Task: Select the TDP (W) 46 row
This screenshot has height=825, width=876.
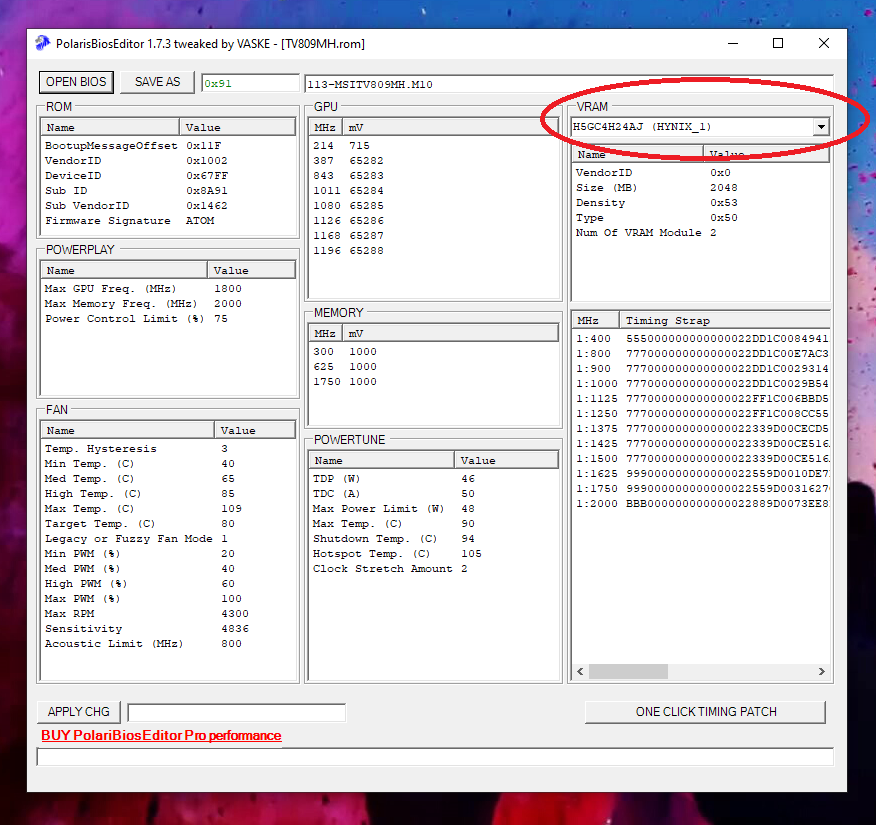Action: point(434,479)
